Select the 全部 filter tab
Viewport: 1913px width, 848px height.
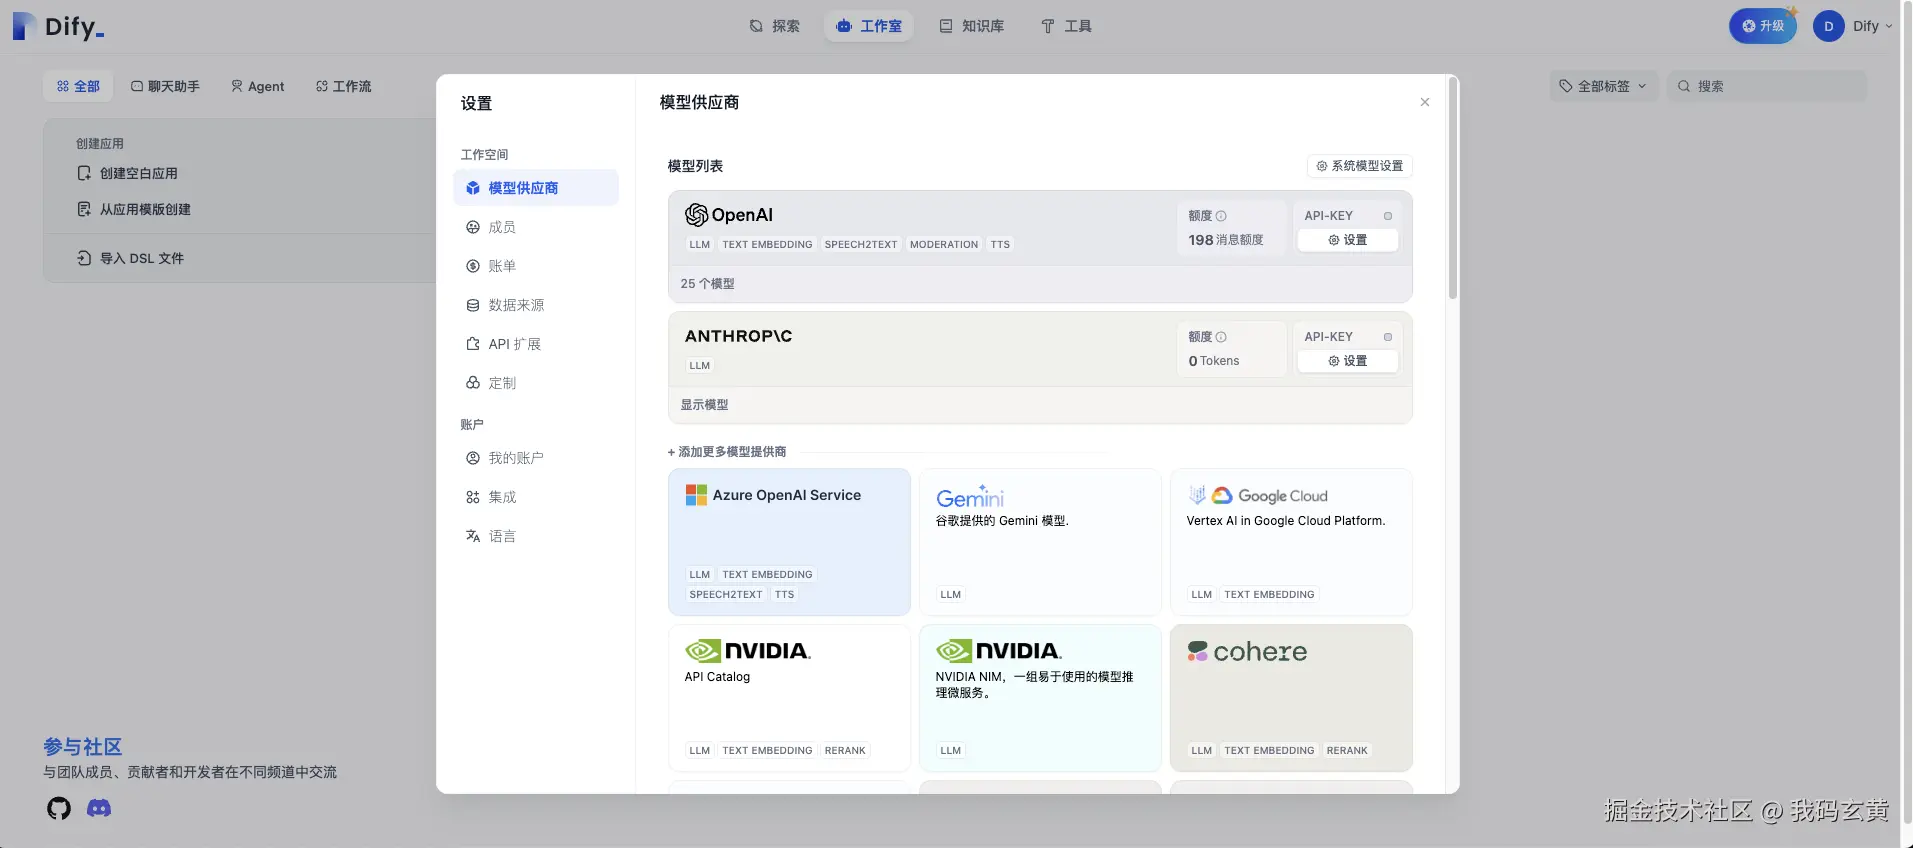tap(78, 86)
